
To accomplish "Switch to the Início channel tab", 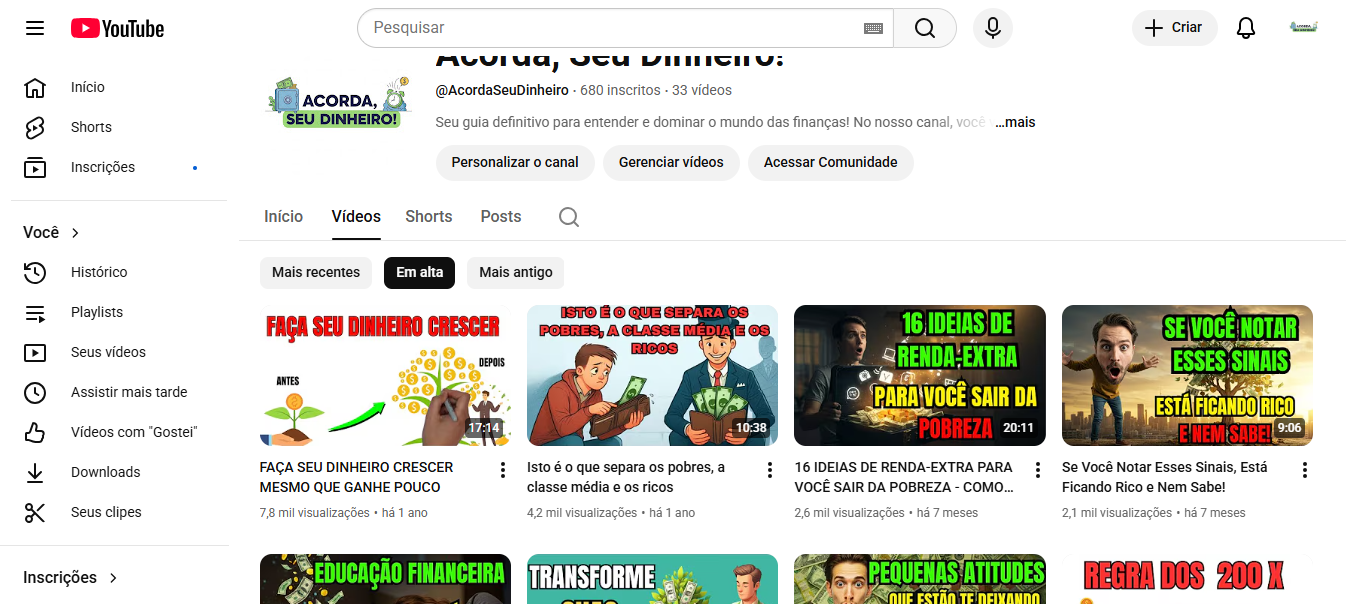I will pos(283,217).
